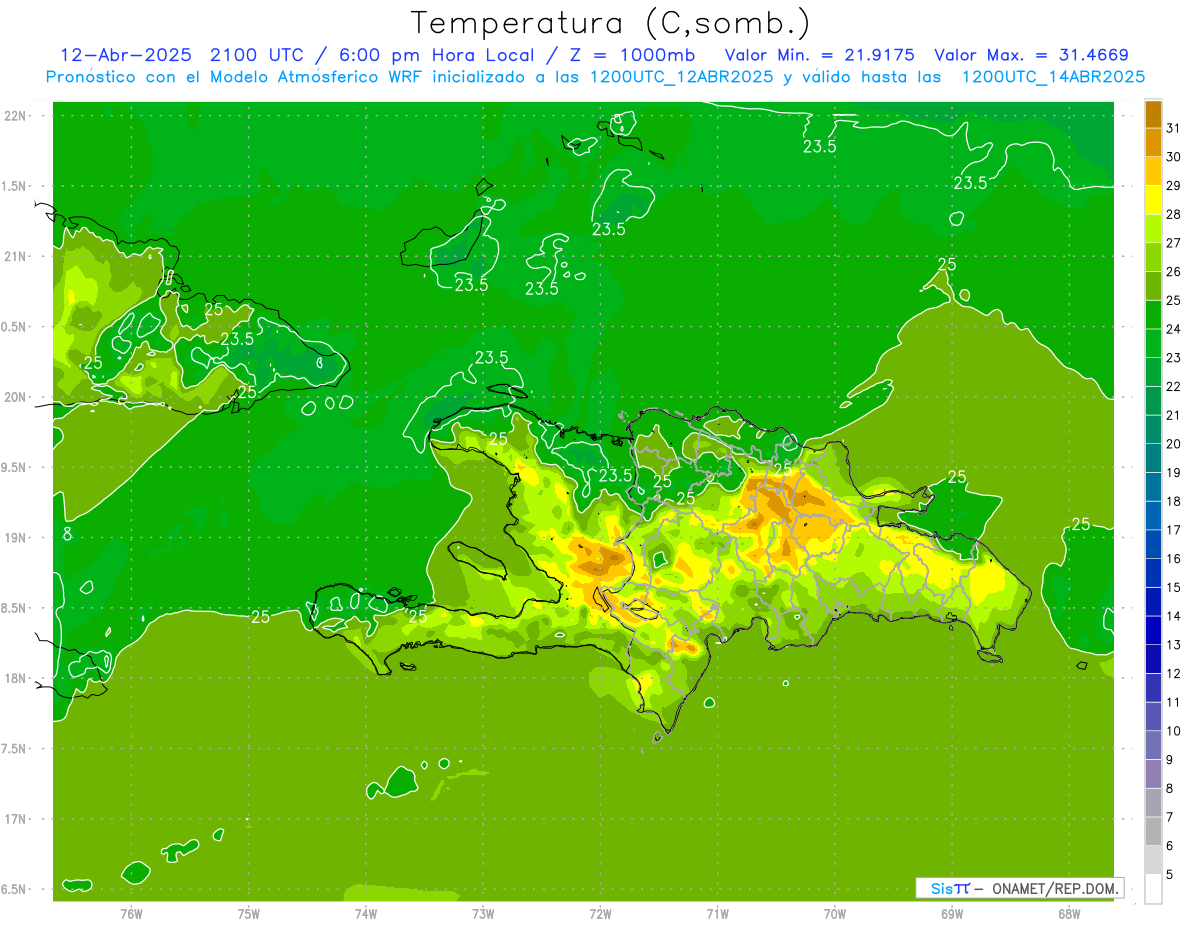Click the 17N latitude axis label

[15, 819]
